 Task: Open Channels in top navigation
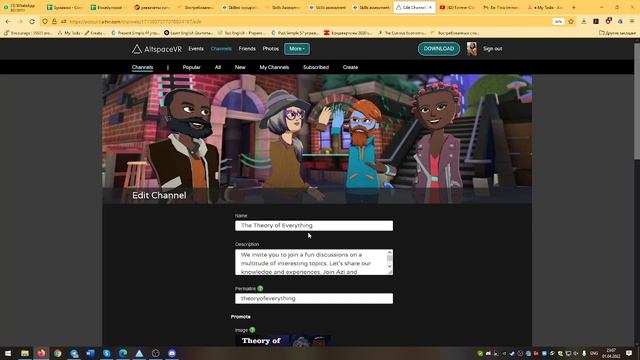pyautogui.click(x=221, y=49)
